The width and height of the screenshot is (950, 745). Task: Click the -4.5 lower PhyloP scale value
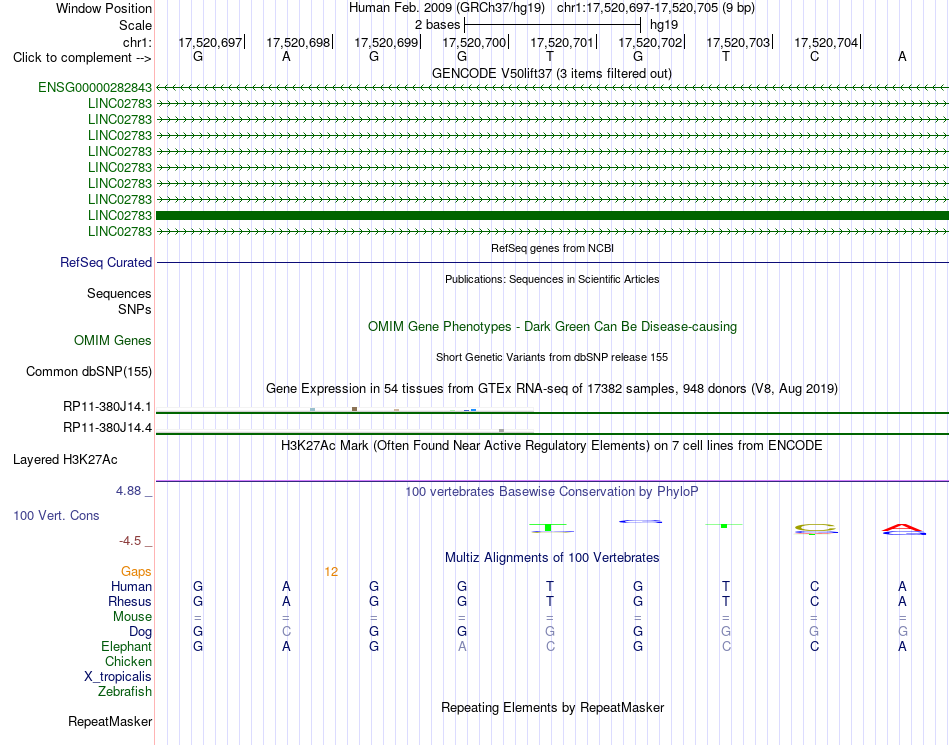tap(130, 540)
